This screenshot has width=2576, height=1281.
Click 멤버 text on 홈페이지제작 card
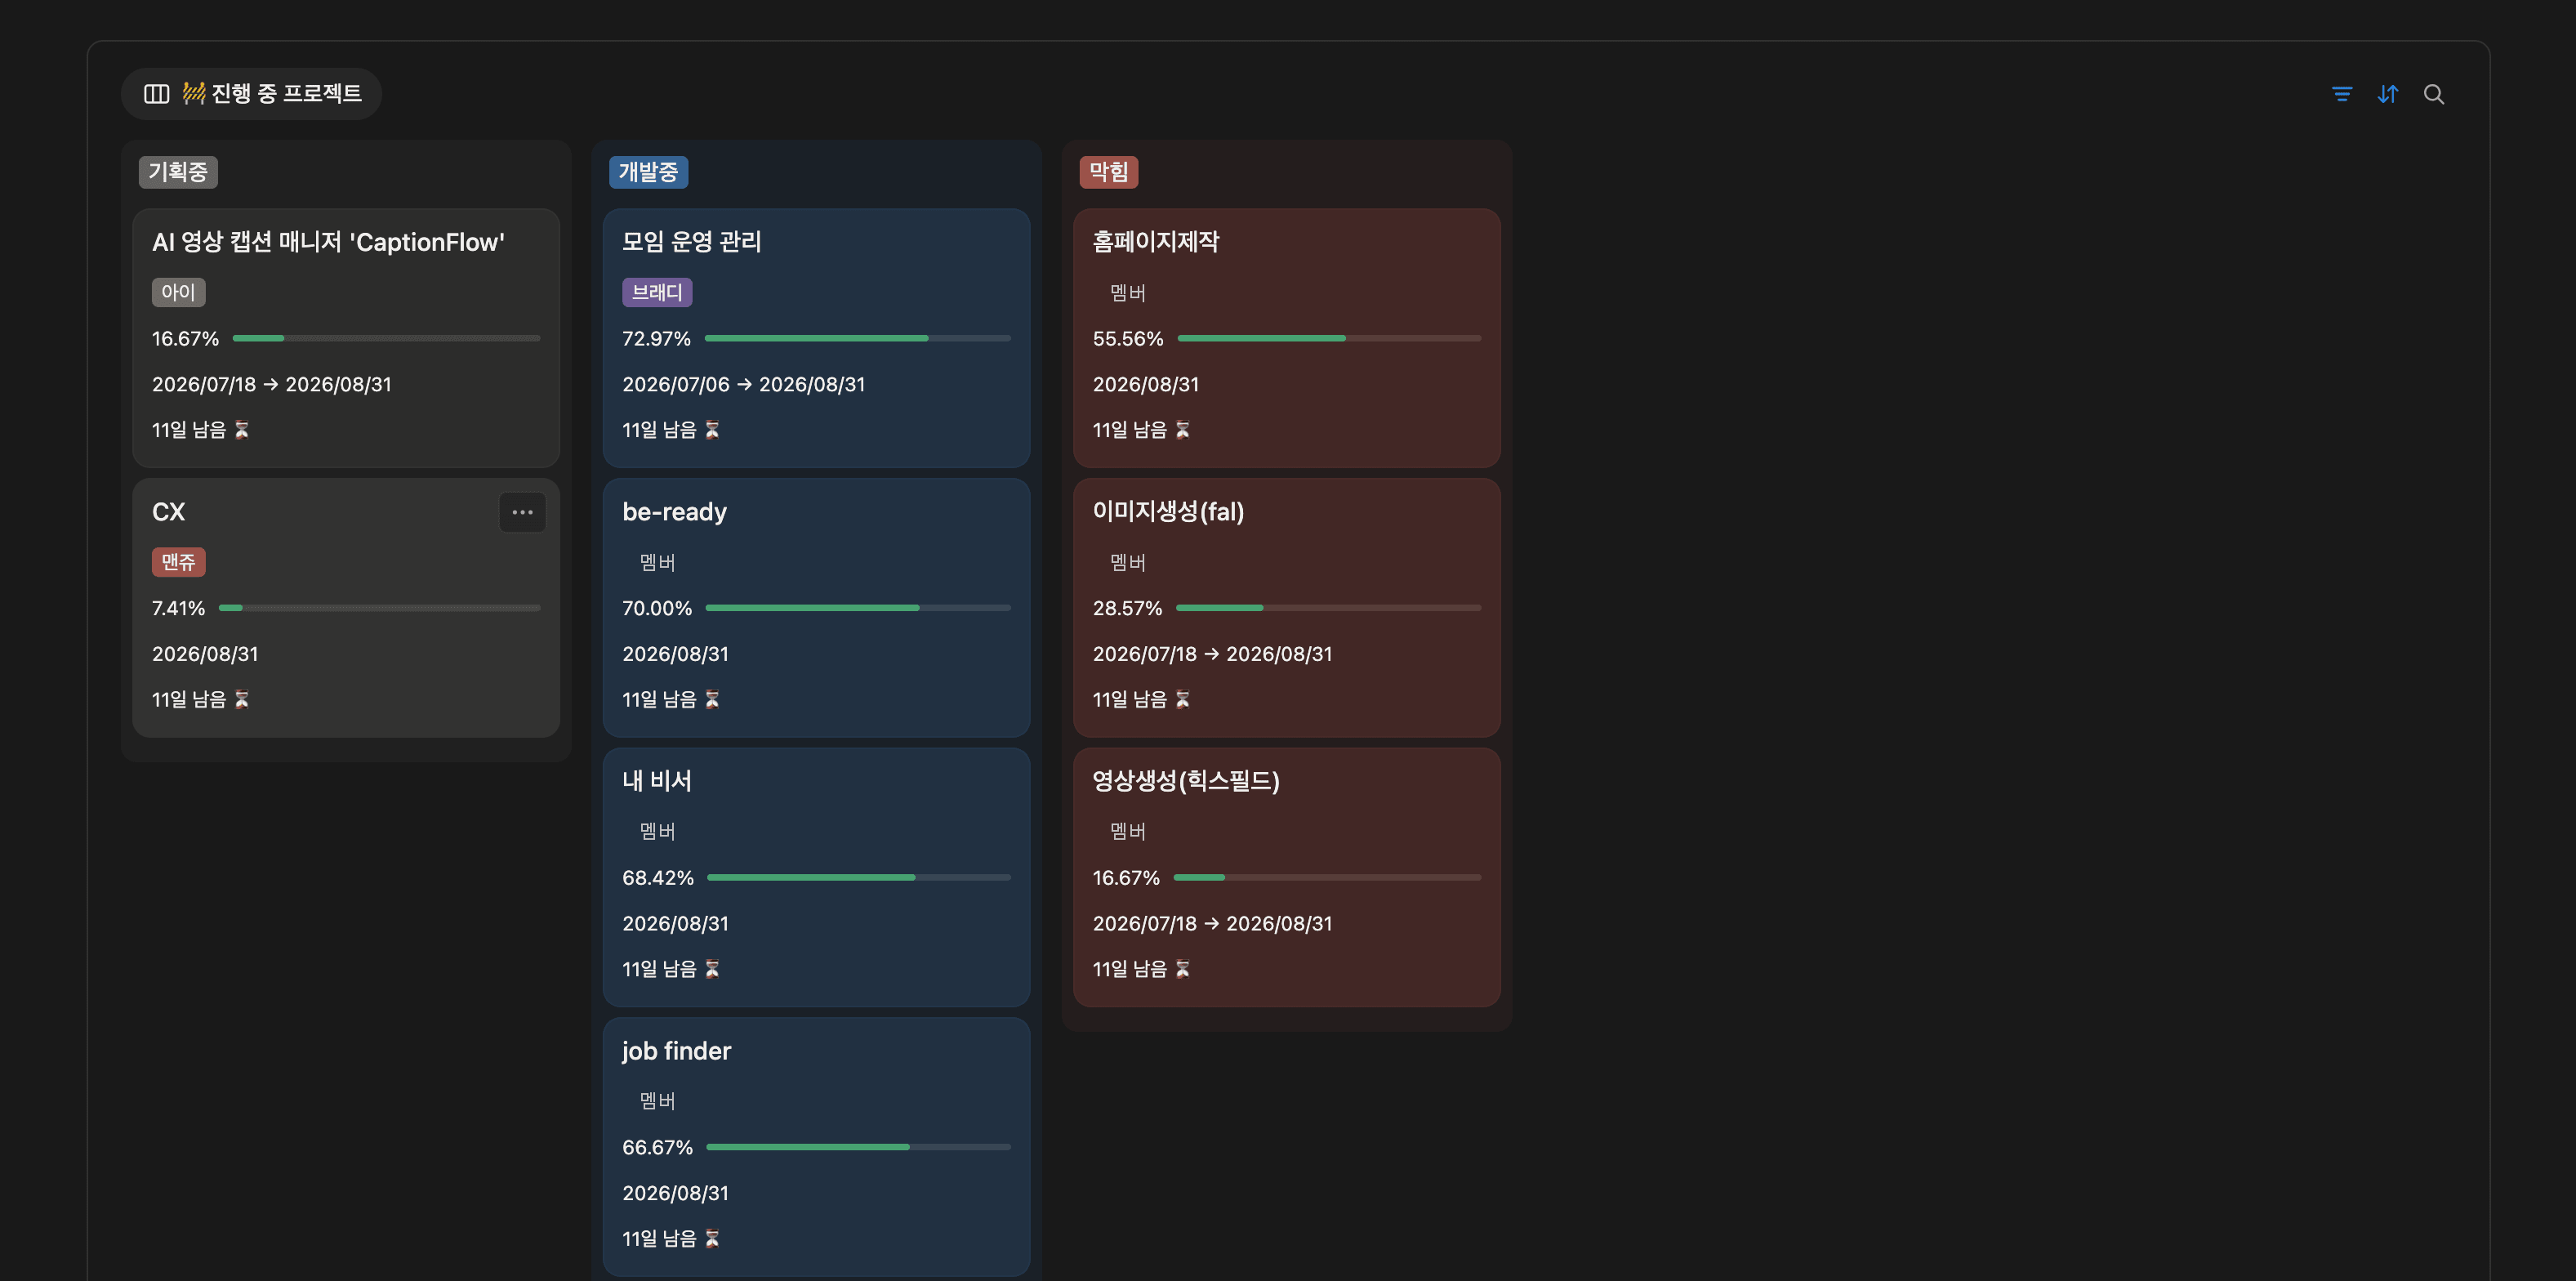coord(1127,292)
